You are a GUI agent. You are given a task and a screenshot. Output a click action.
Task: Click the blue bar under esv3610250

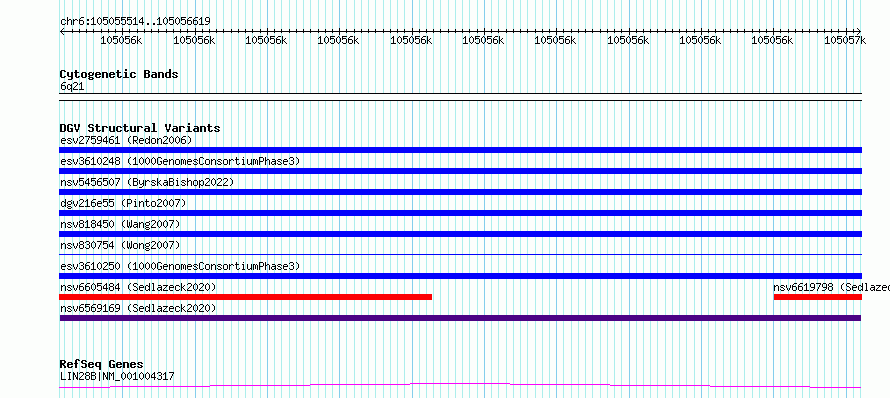pos(460,276)
